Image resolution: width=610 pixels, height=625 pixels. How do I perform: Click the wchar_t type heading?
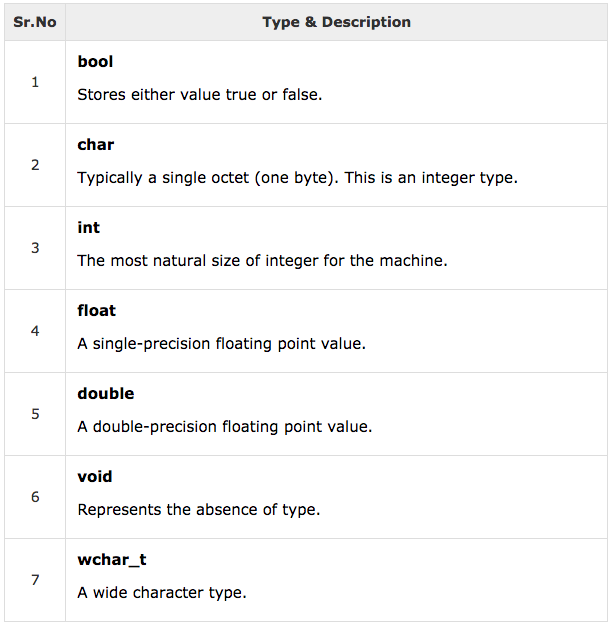pyautogui.click(x=112, y=560)
